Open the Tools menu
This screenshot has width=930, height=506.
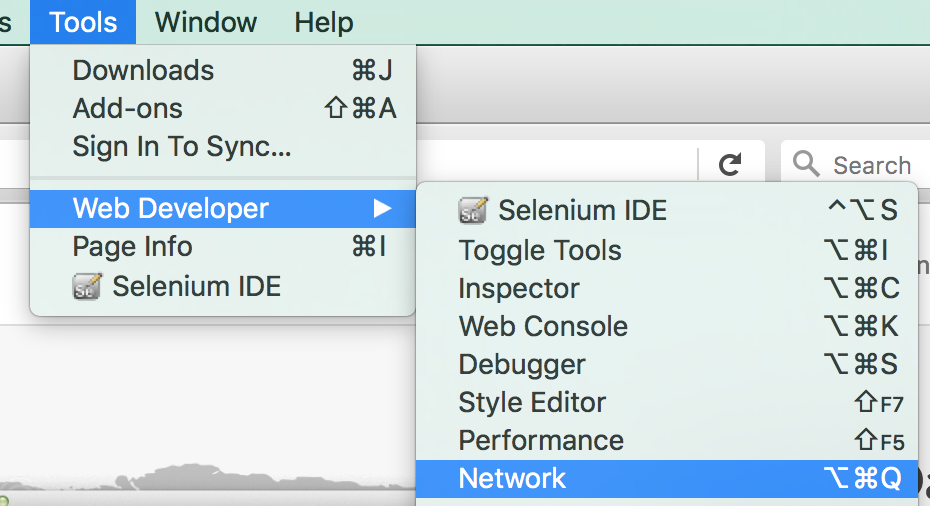[x=83, y=23]
